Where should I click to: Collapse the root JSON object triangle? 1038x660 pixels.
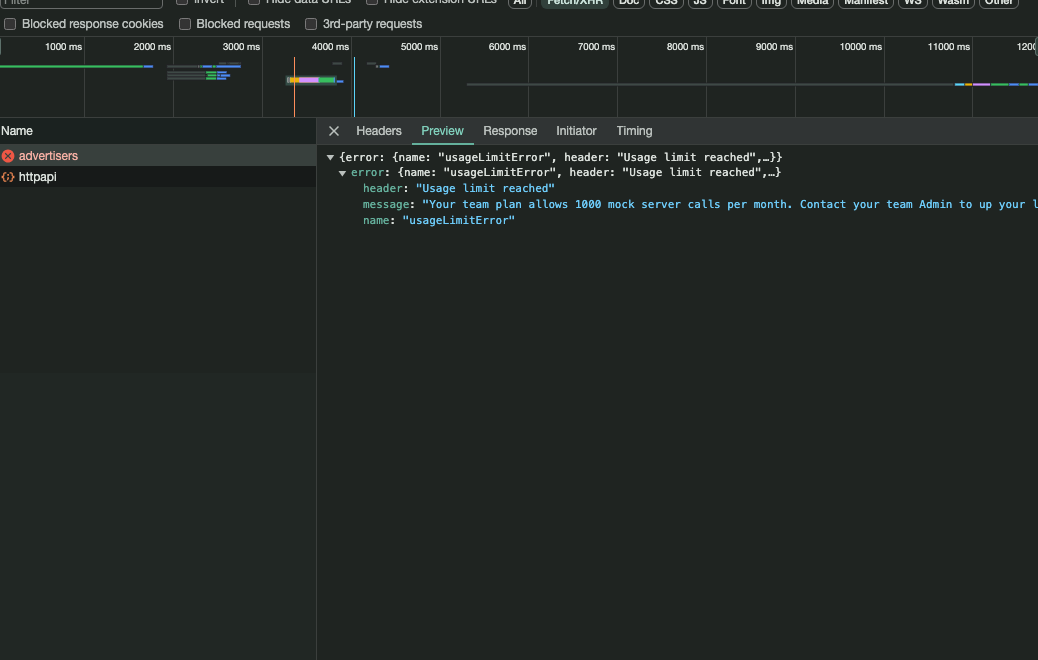coord(330,158)
